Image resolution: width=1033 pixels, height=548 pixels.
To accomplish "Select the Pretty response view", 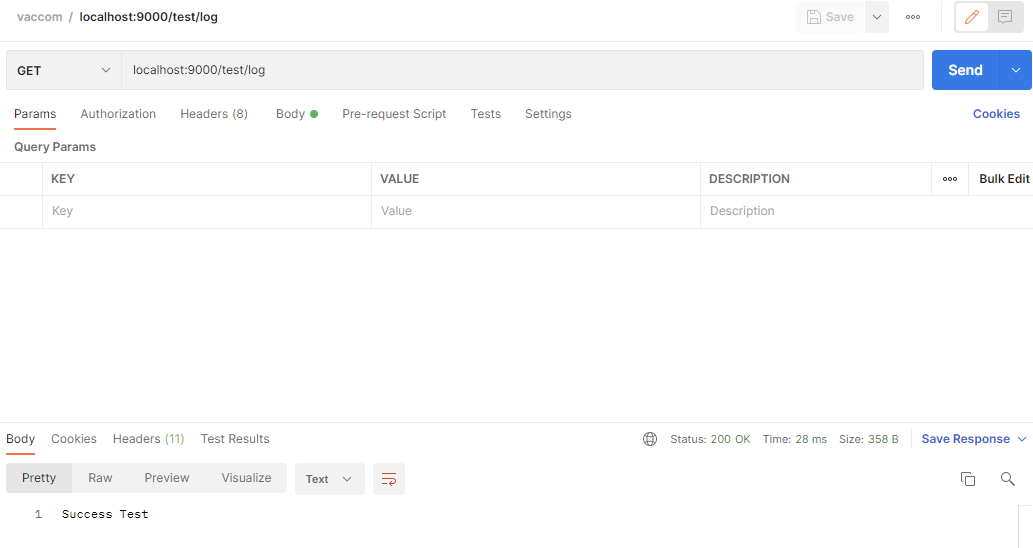I will [x=39, y=478].
